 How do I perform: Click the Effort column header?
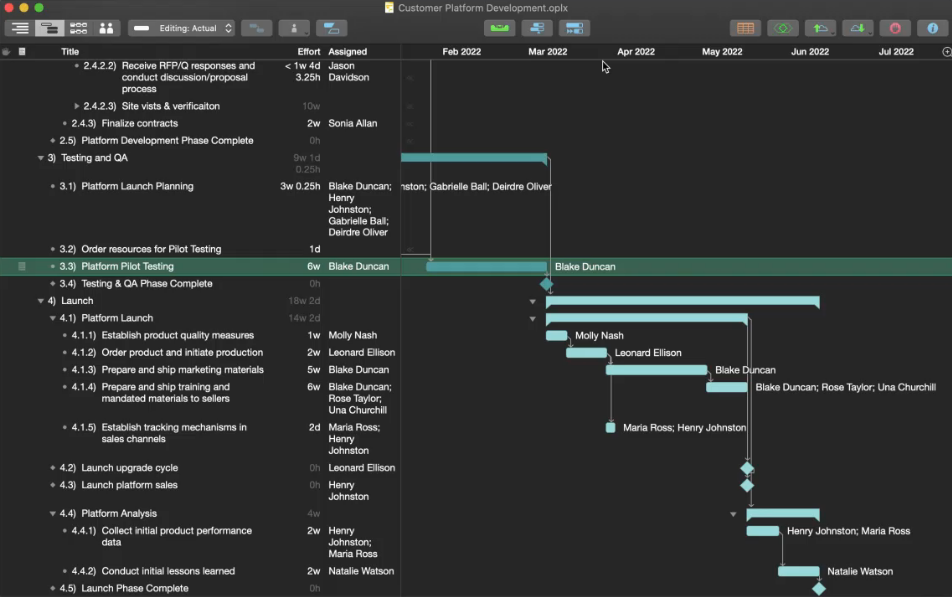coord(308,52)
